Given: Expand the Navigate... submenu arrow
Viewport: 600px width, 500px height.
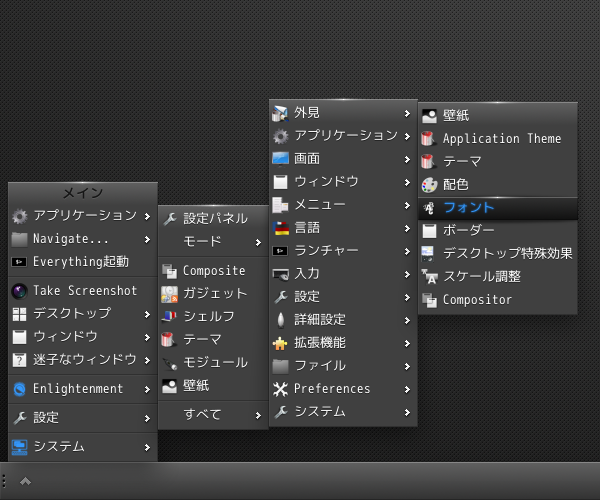Looking at the screenshot, I should (x=147, y=239).
